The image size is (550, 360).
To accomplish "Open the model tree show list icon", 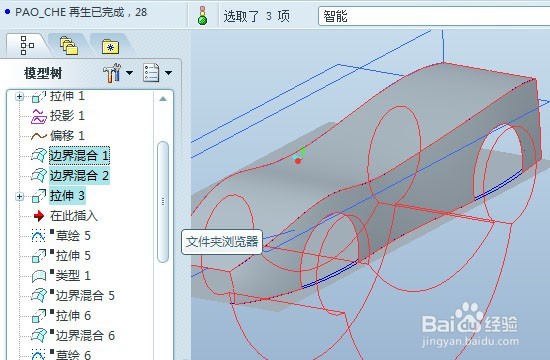I will [x=151, y=73].
